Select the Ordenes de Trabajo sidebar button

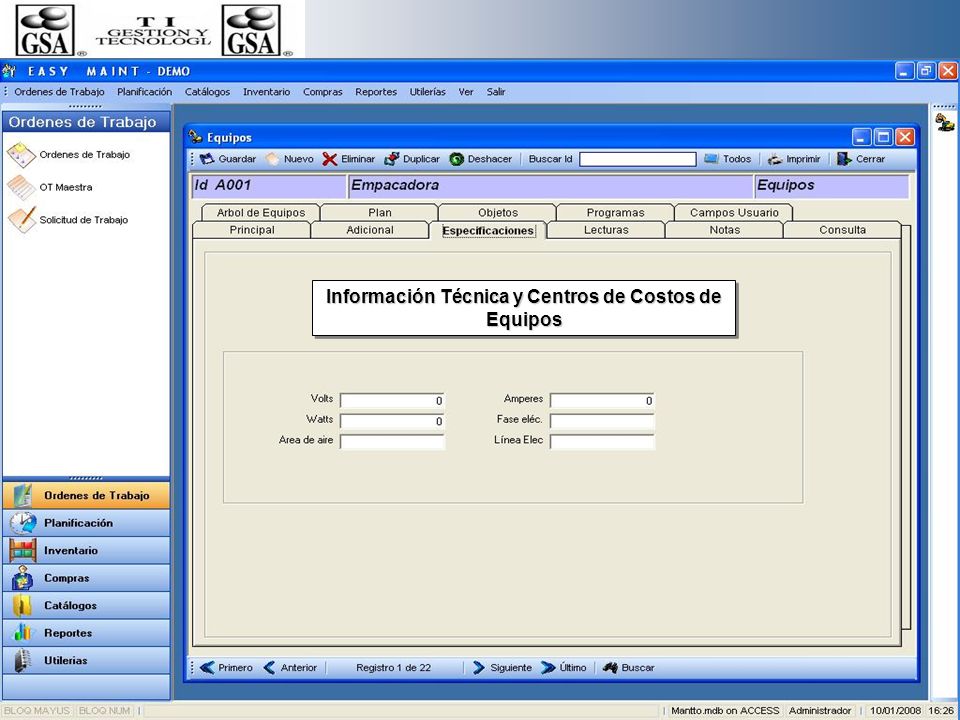[86, 495]
